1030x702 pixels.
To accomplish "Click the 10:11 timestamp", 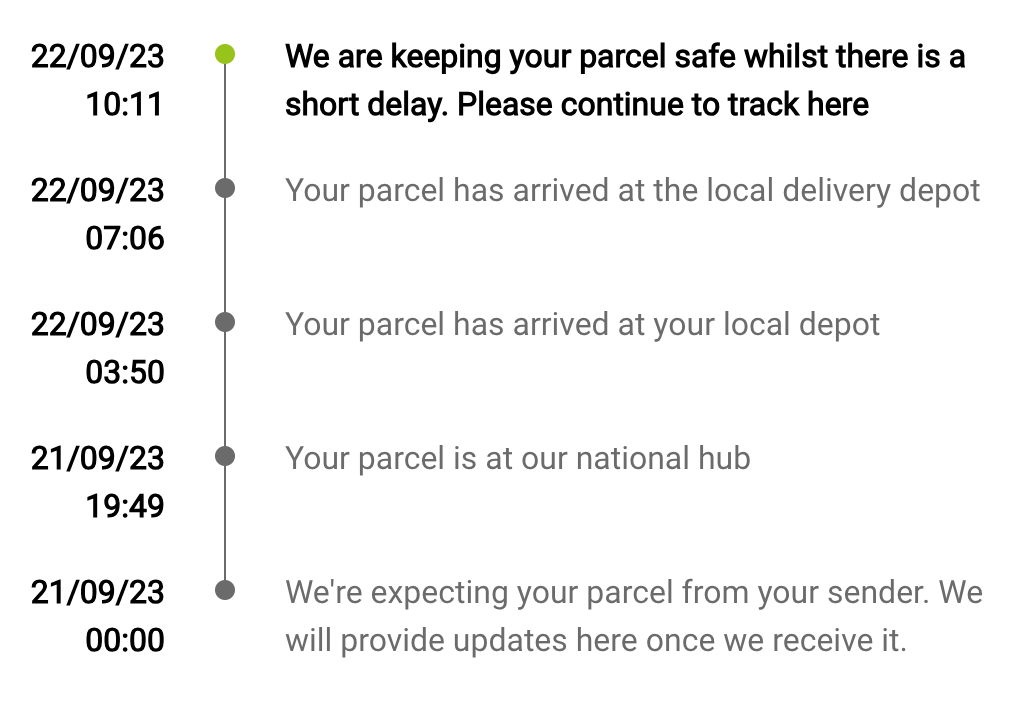I will [124, 104].
